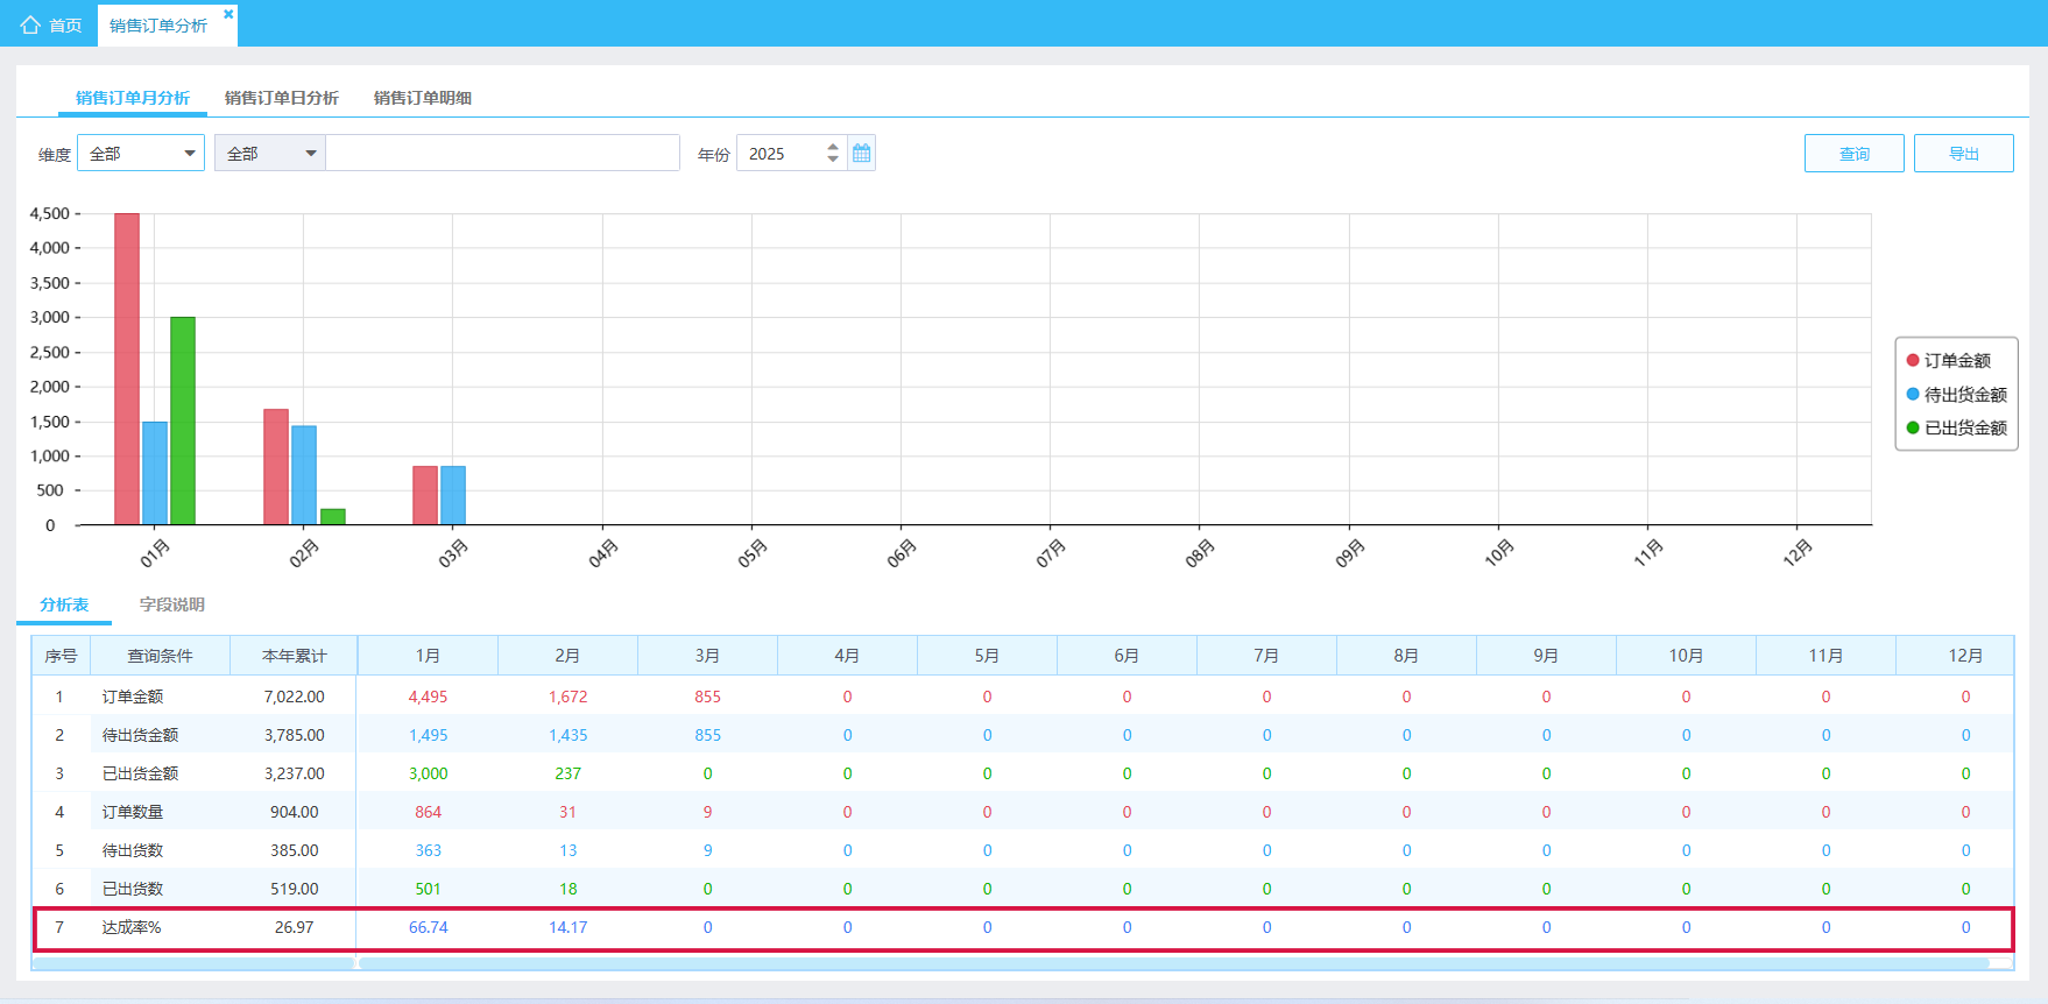The image size is (2048, 1004).
Task: Open the second 全部 dropdown
Action: tap(270, 153)
